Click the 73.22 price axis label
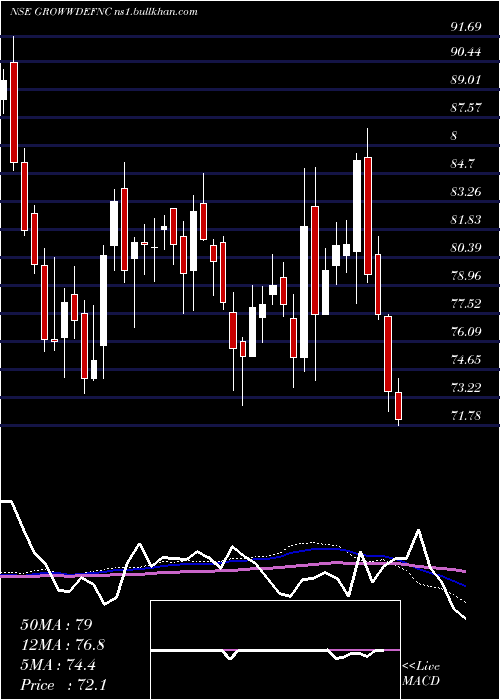This screenshot has height=700, width=500. pos(466,388)
